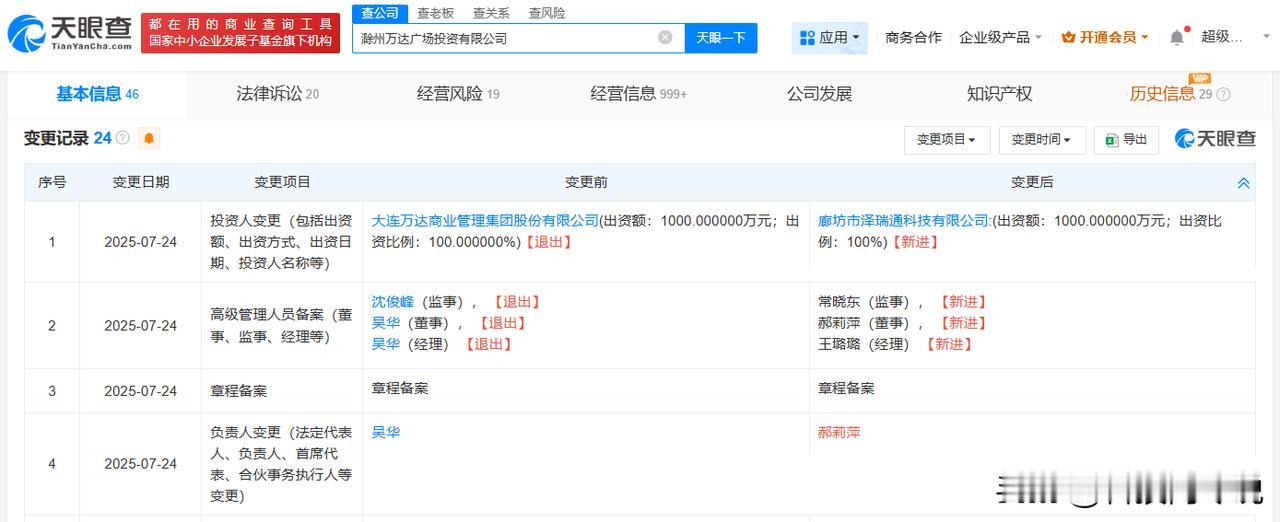Click the 变更日期 column header

tap(141, 182)
